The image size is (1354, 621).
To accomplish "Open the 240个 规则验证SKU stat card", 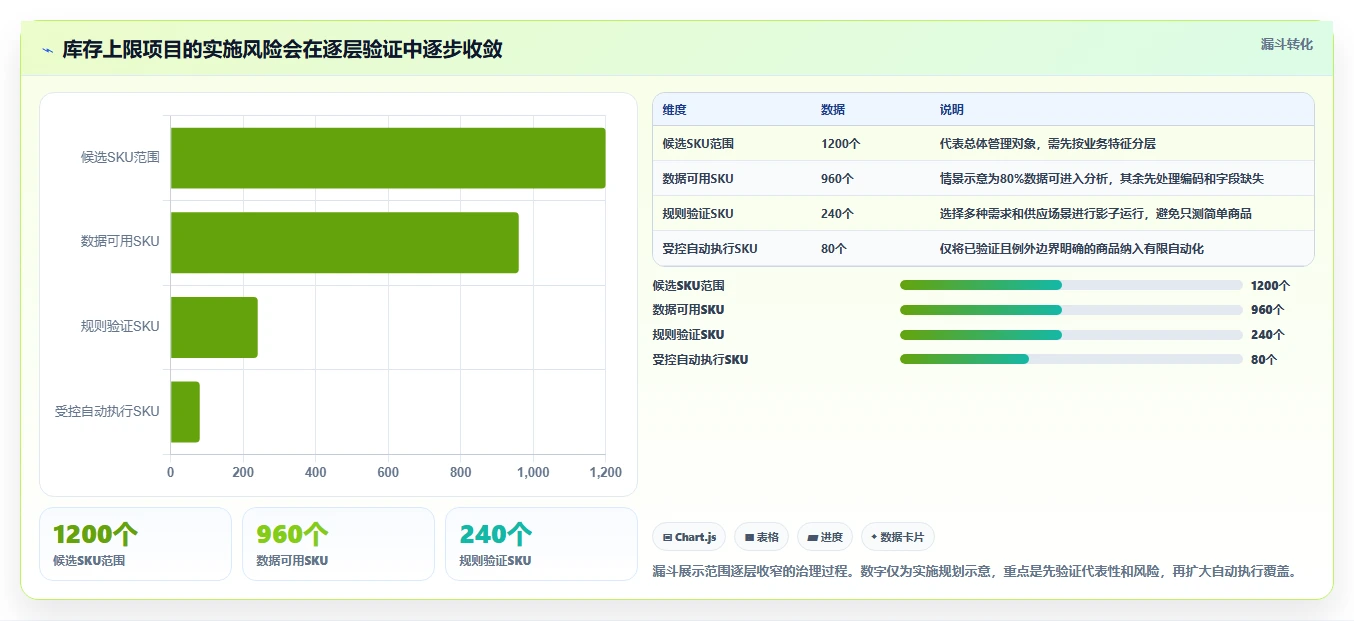I will point(541,544).
